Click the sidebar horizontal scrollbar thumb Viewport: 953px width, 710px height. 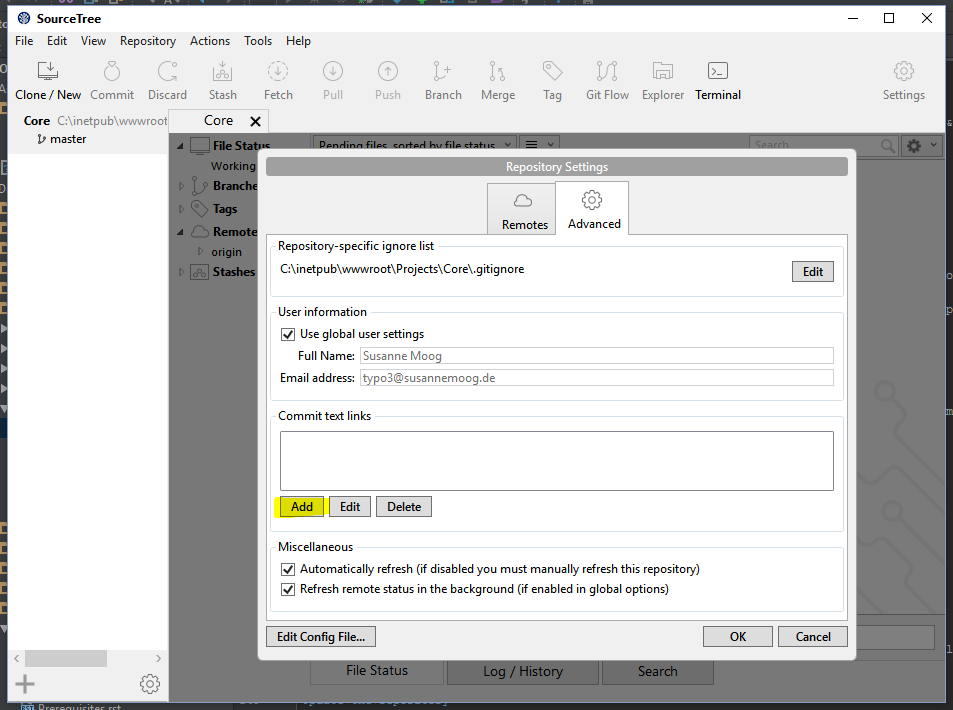point(66,658)
